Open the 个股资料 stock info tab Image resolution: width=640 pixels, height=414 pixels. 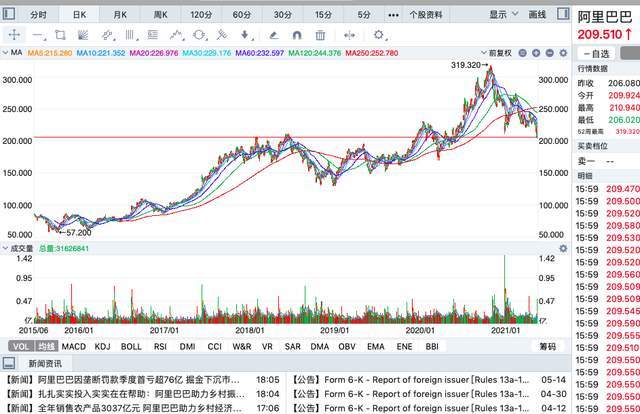(426, 15)
